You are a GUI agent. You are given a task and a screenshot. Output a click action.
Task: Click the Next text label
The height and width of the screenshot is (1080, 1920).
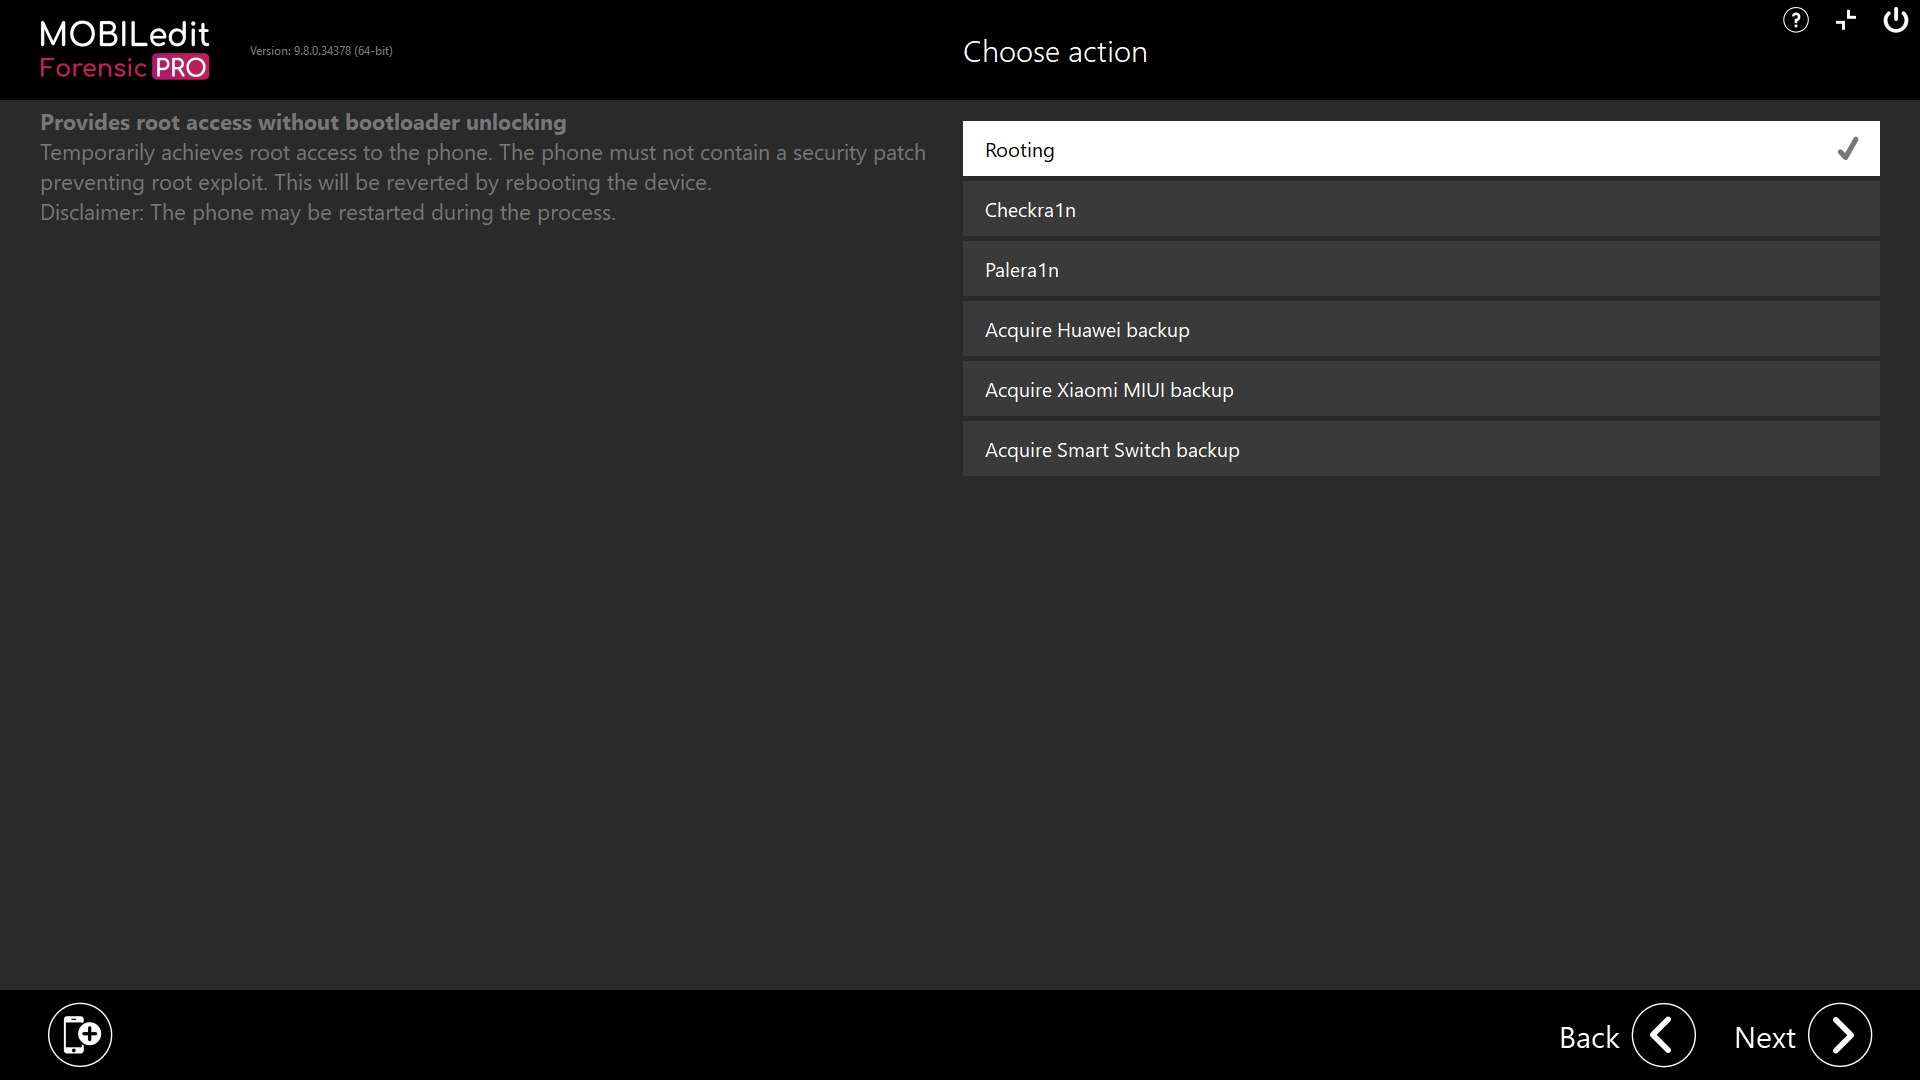coord(1765,1038)
